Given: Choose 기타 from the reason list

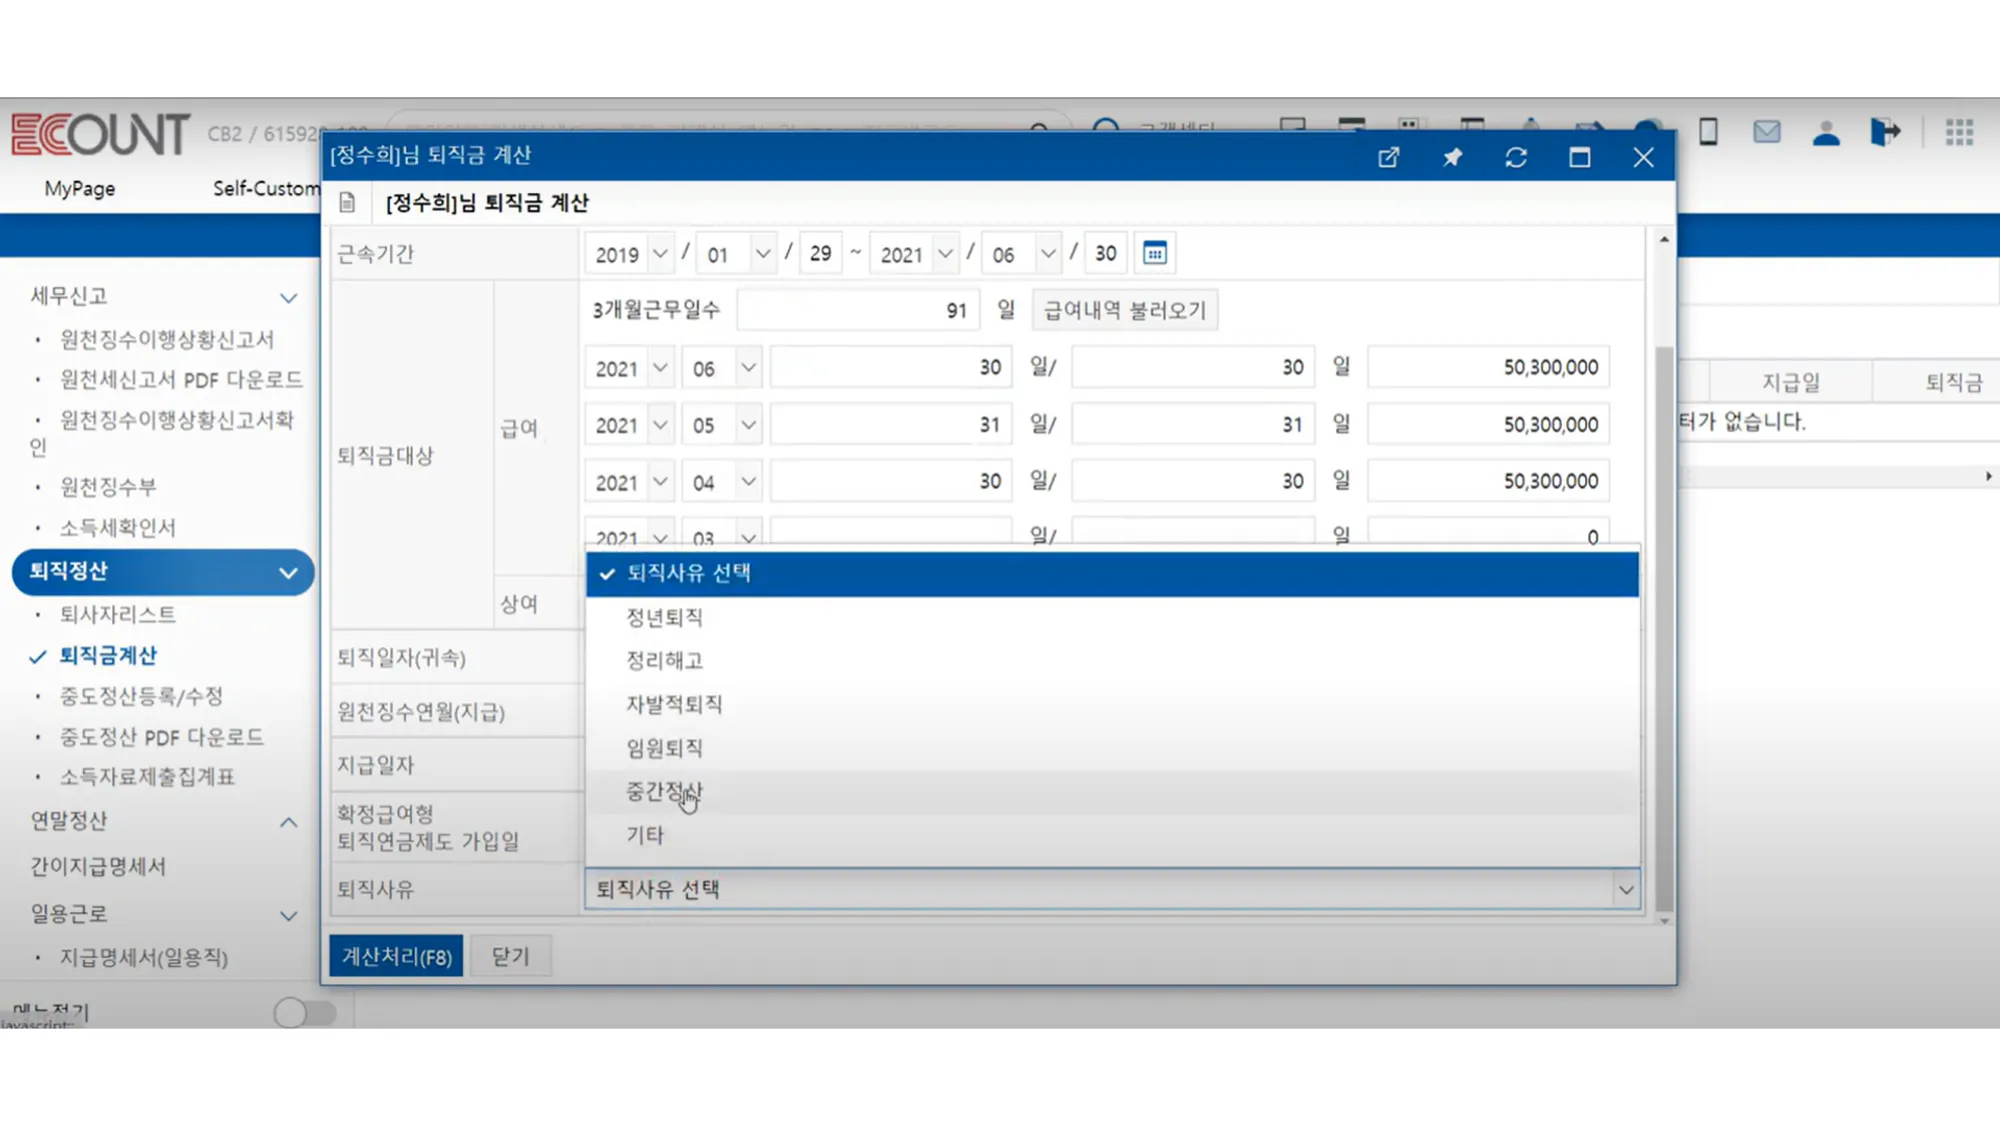Looking at the screenshot, I should coord(1112,835).
